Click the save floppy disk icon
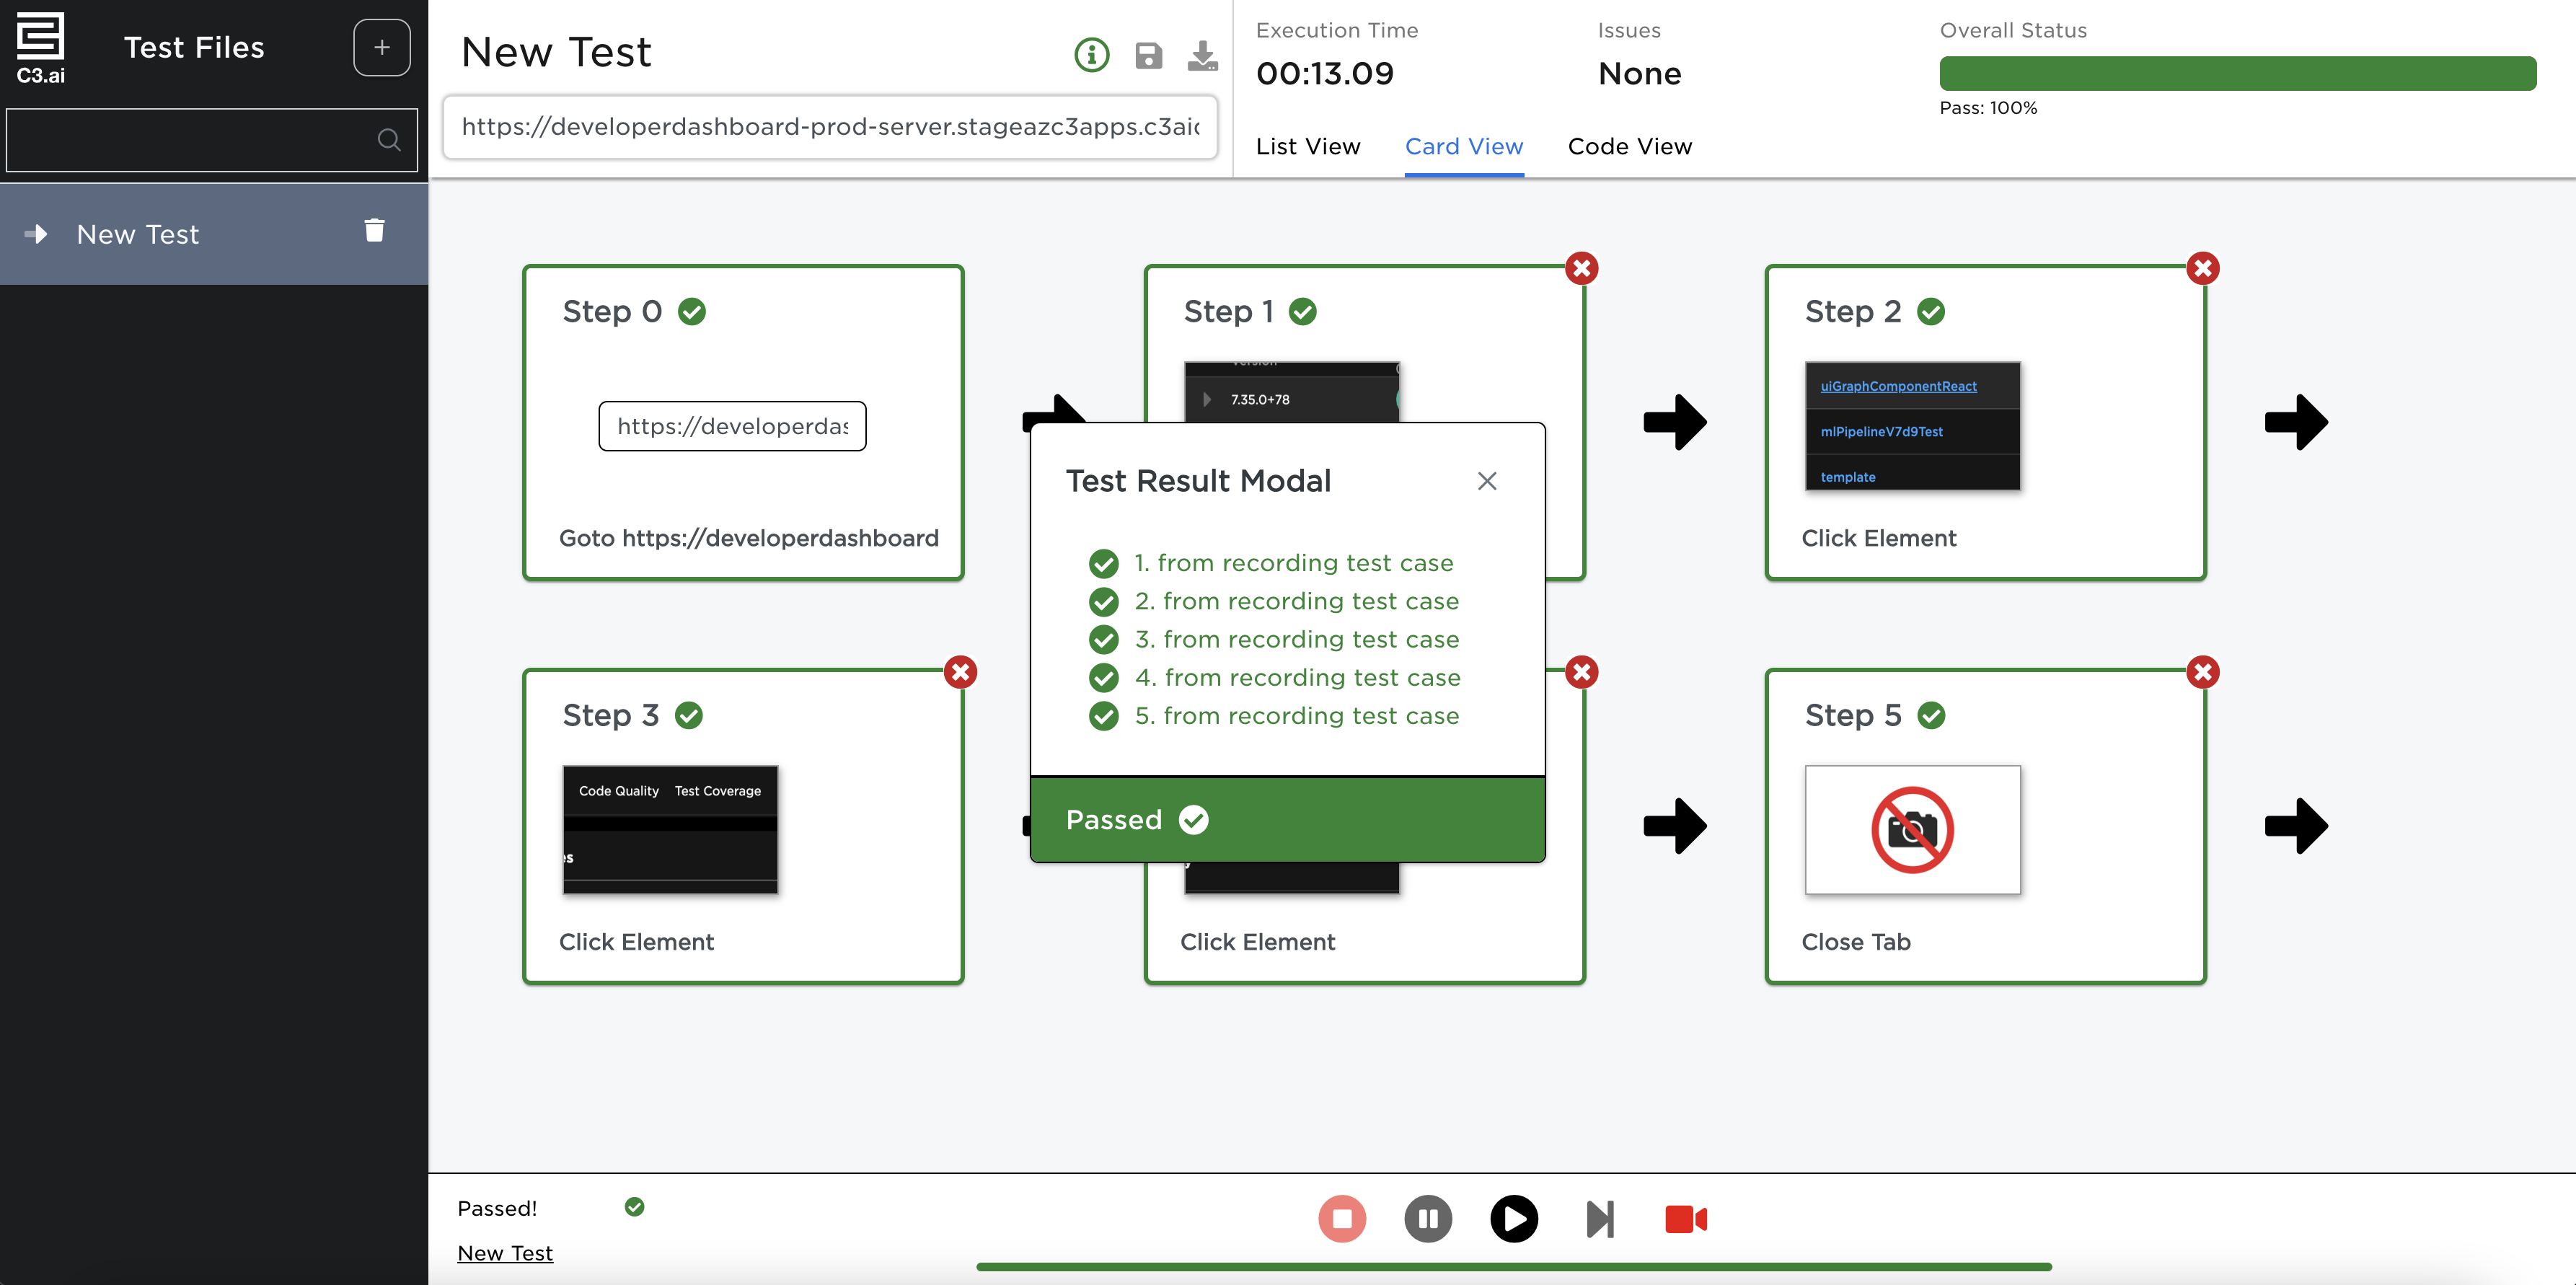Viewport: 2576px width, 1285px height. 1148,55
